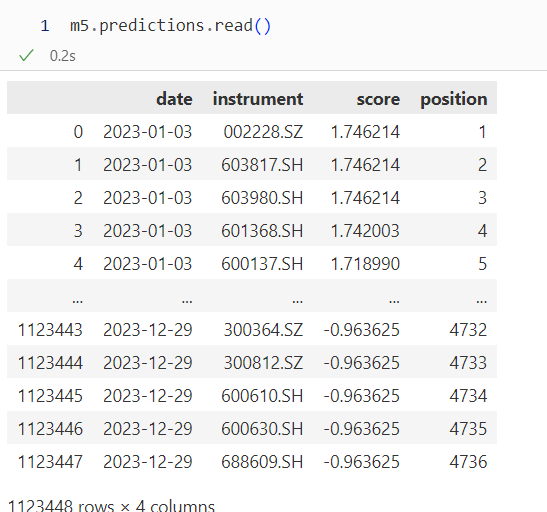Click the 1123448 rows × 4 columns summary
Viewport: 547px width, 512px height.
click(111, 506)
